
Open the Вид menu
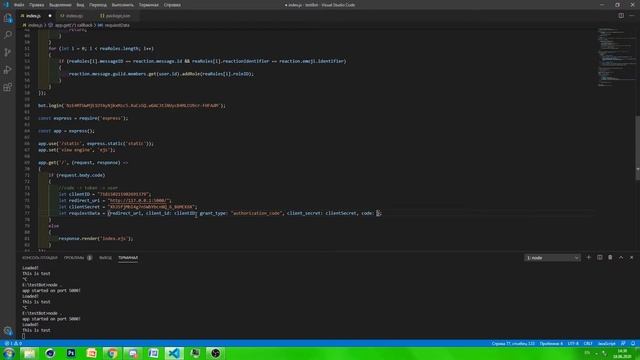(x=80, y=5)
